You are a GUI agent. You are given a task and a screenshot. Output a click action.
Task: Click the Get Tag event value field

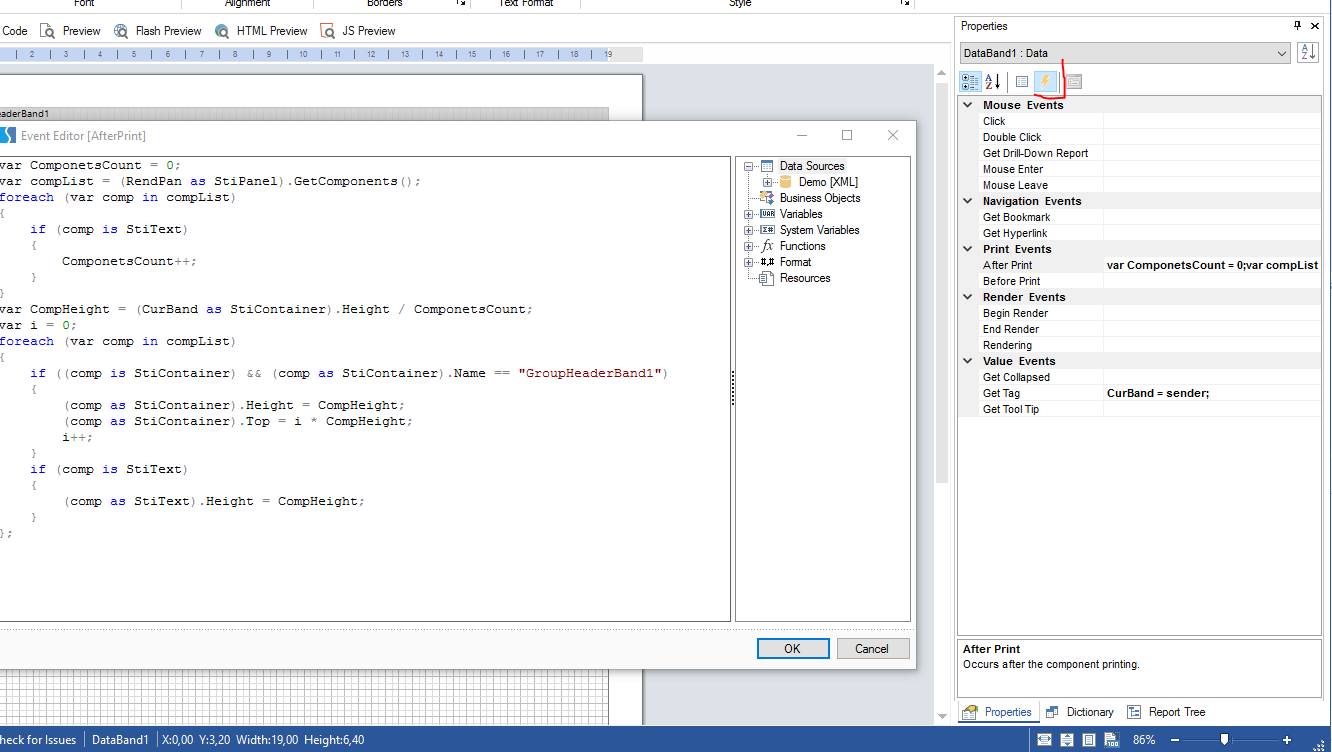(1212, 393)
